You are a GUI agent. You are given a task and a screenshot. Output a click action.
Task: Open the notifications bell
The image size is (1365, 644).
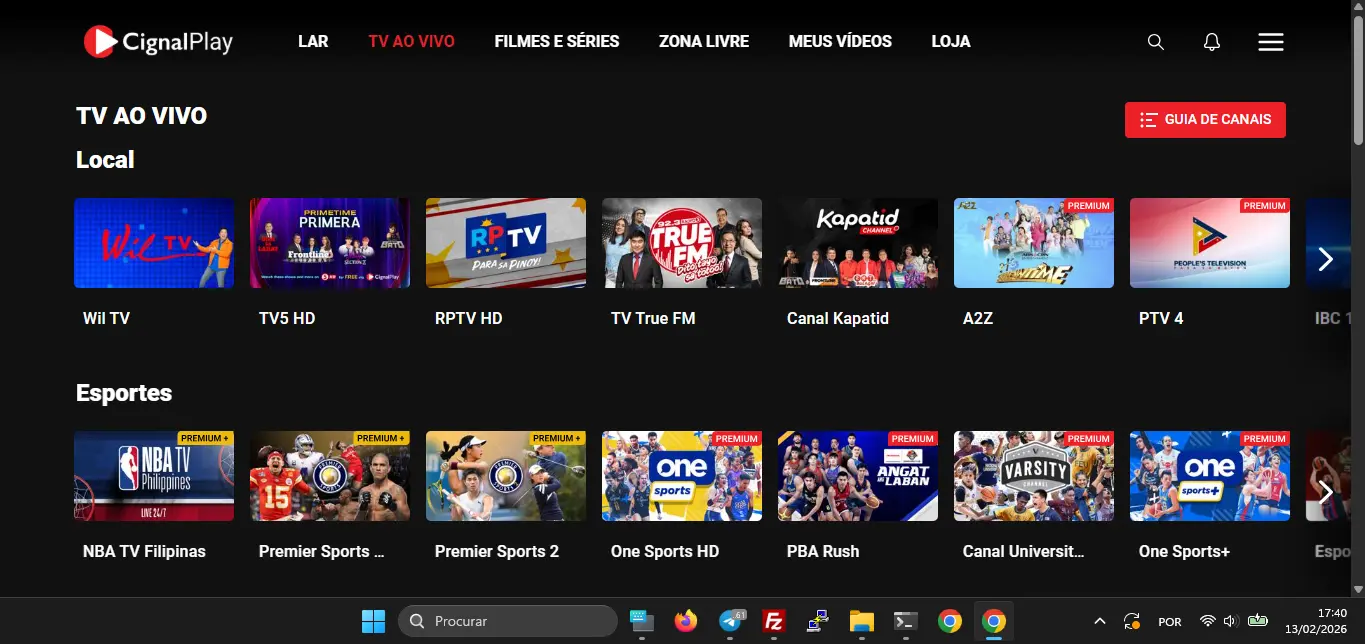[x=1211, y=42]
